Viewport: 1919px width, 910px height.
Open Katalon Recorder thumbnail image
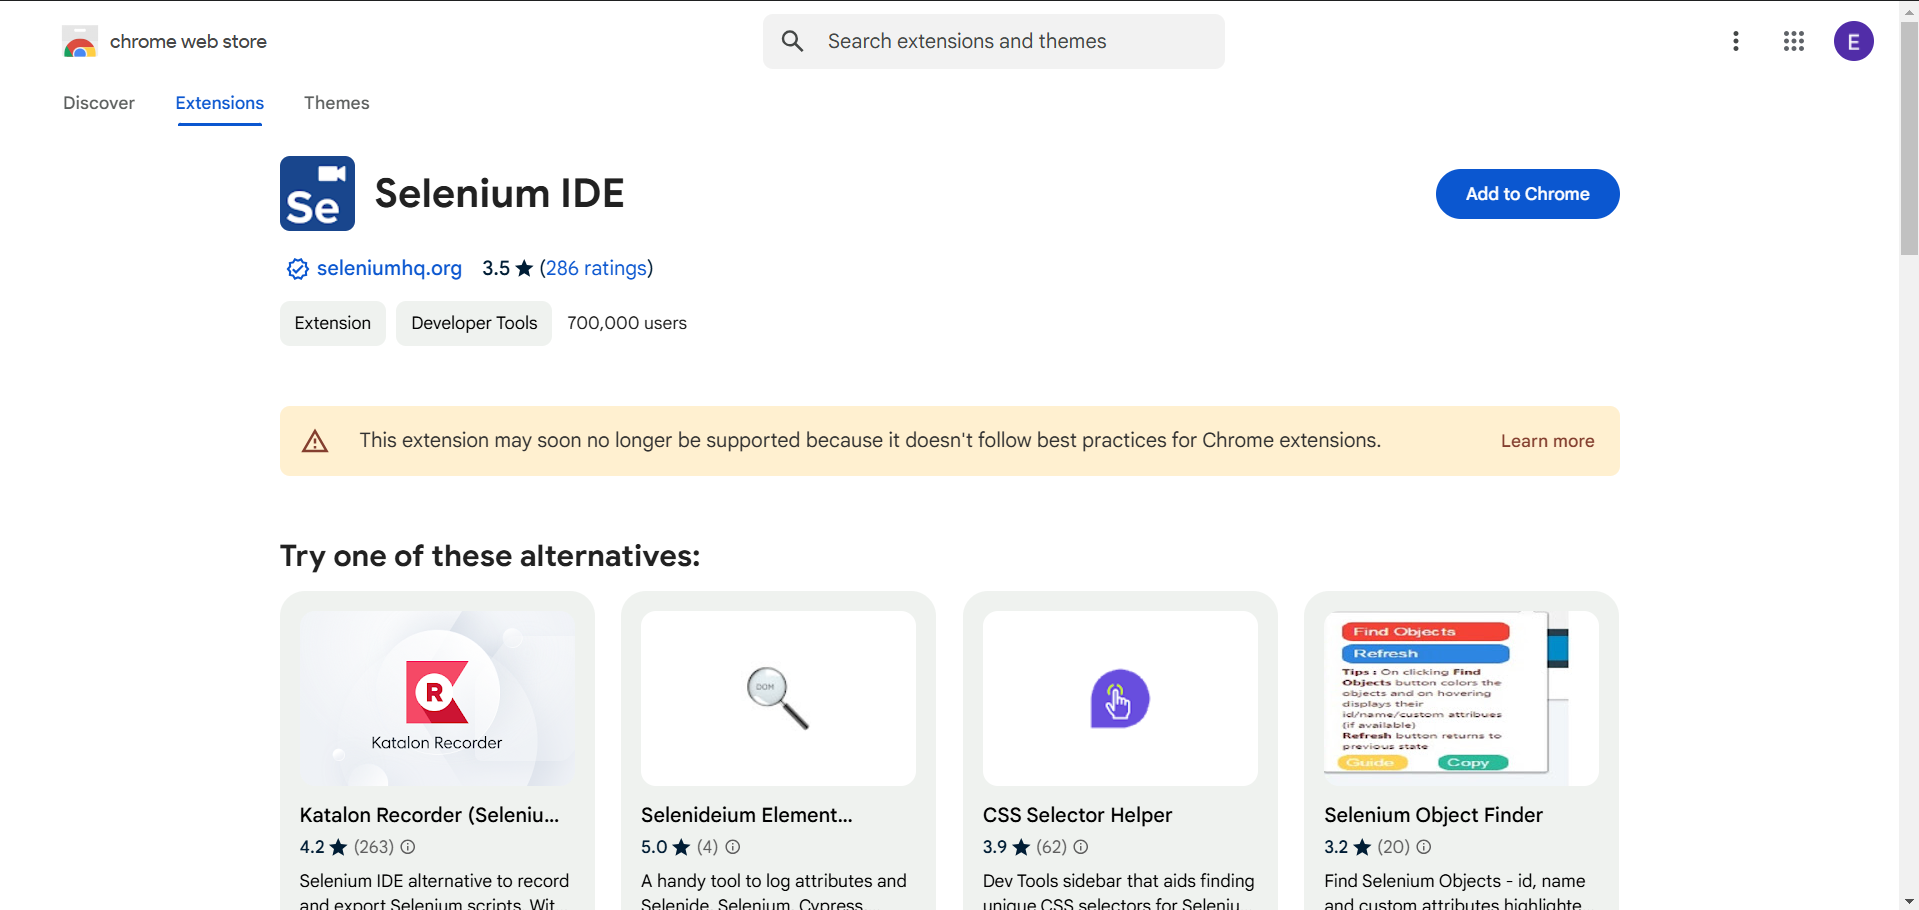pos(437,698)
